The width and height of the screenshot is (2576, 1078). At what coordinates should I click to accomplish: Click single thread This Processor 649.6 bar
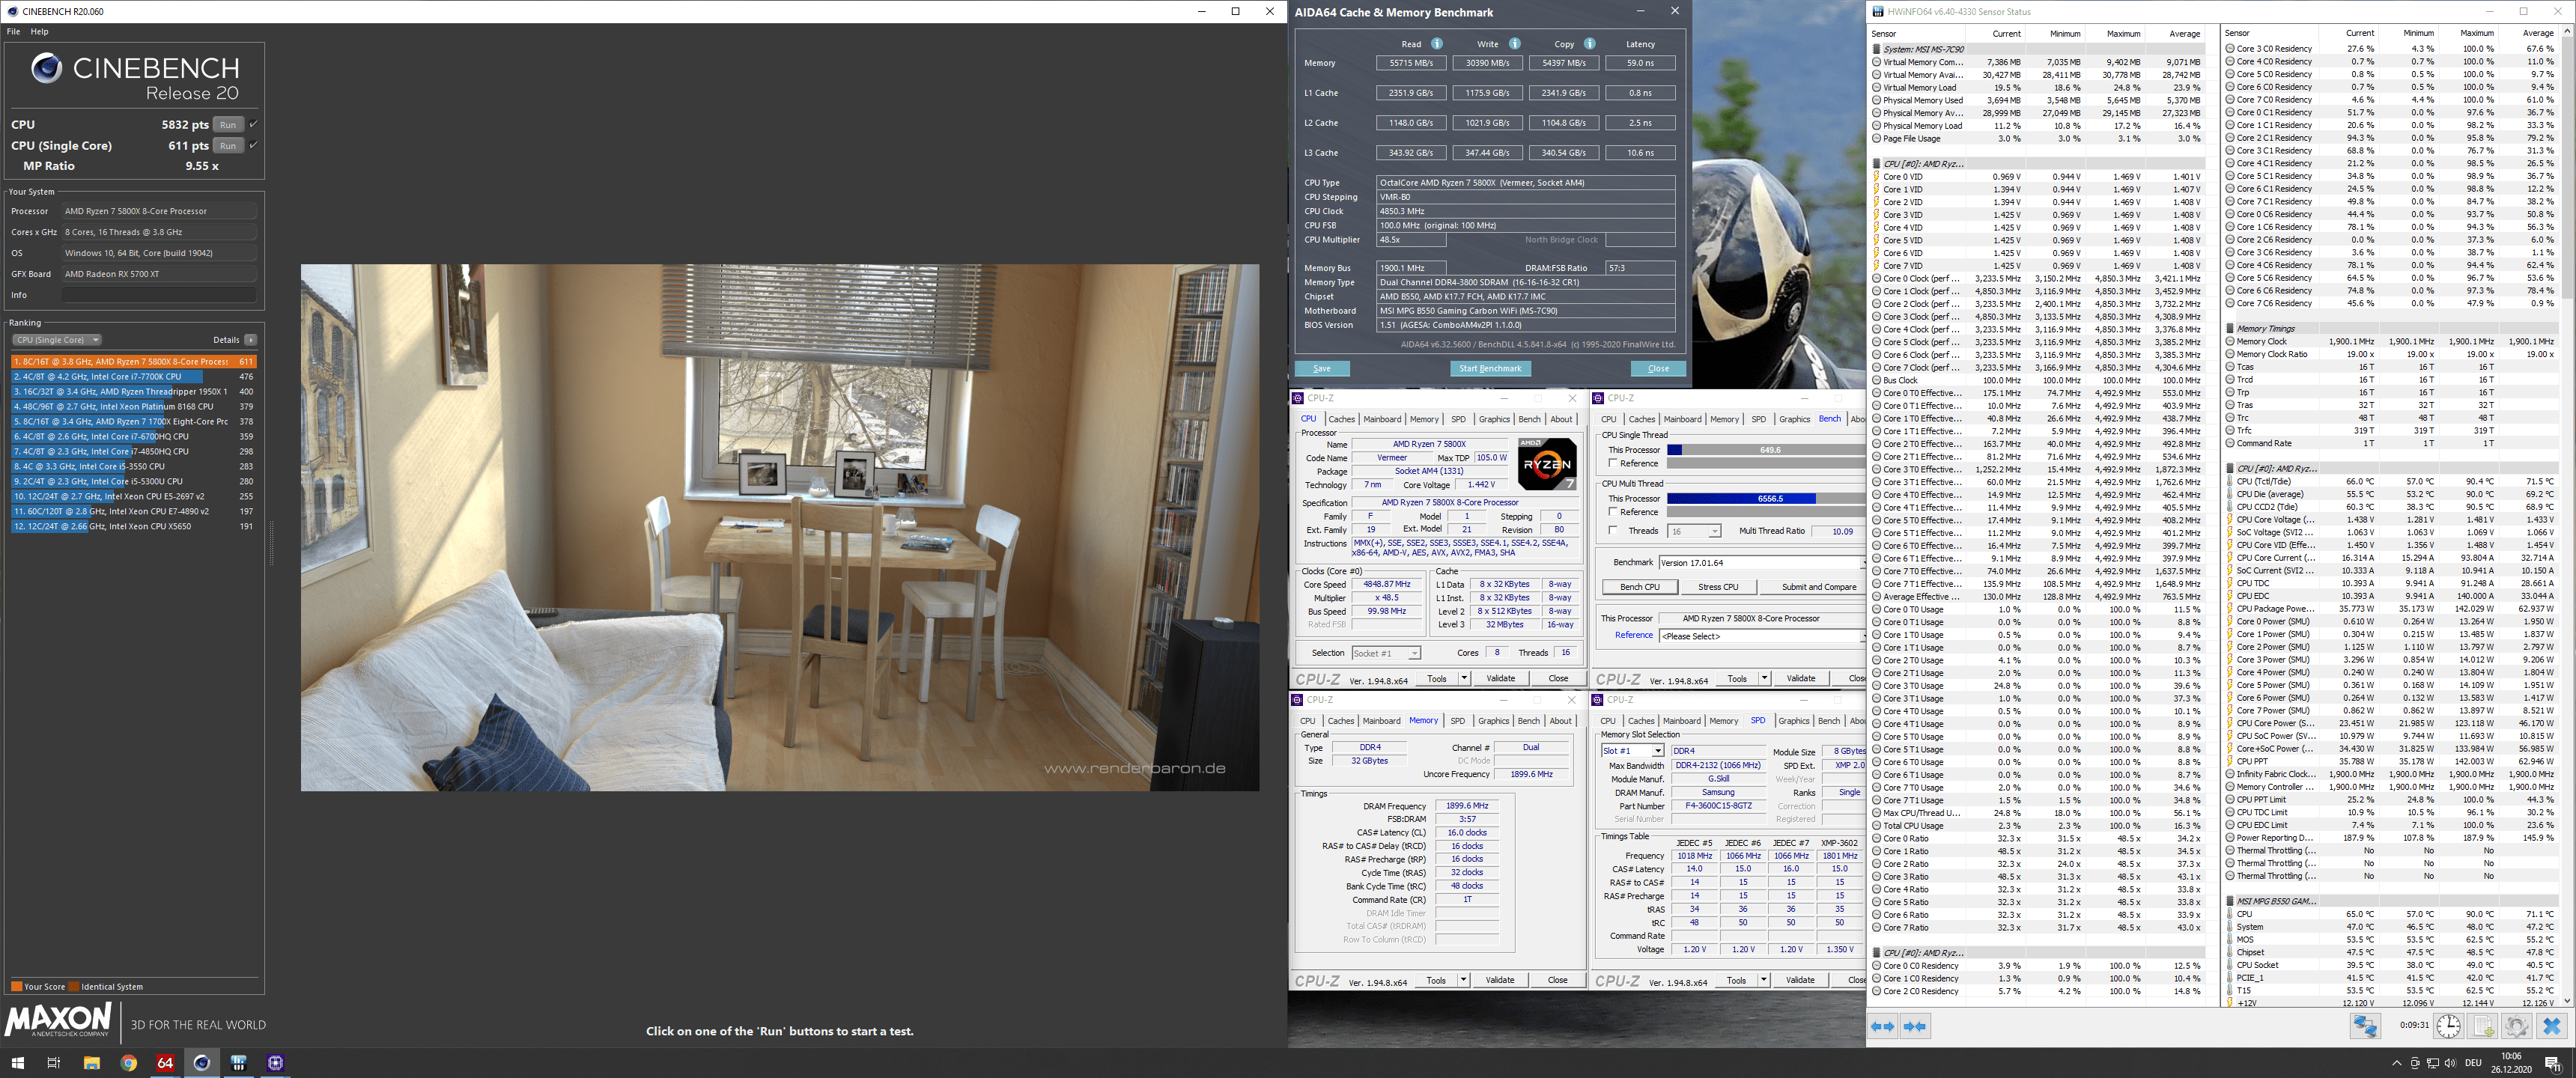[1766, 450]
